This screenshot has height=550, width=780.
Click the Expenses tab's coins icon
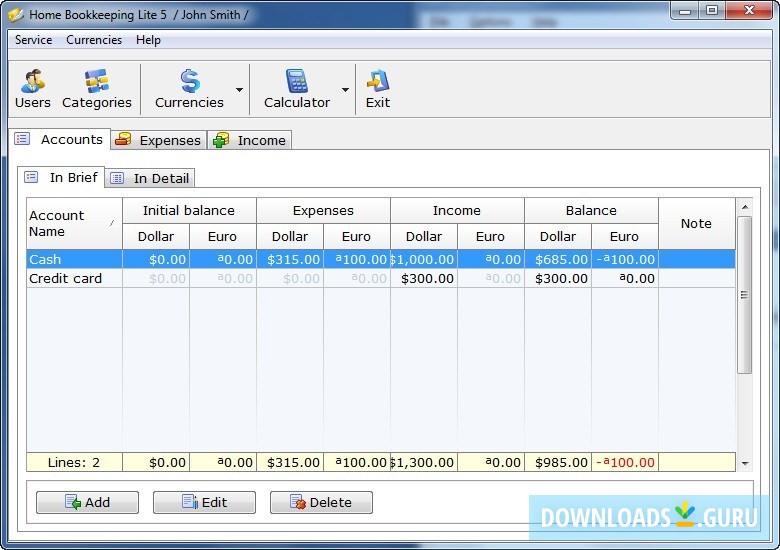click(123, 140)
